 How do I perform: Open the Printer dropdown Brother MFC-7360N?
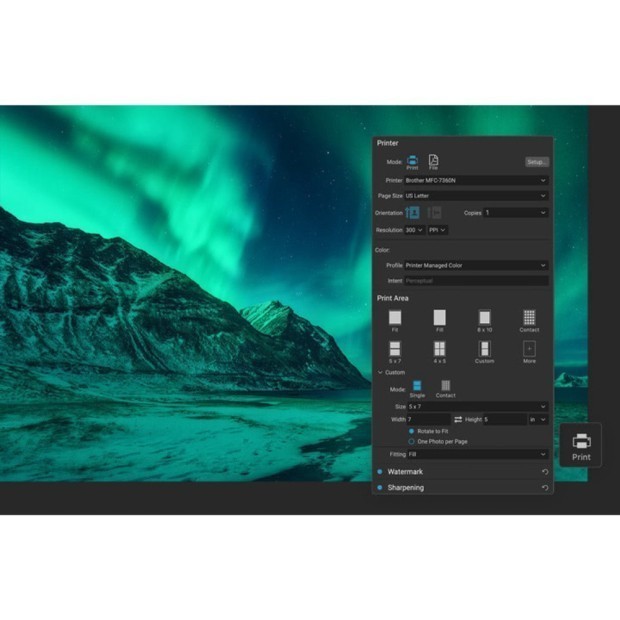(x=476, y=180)
